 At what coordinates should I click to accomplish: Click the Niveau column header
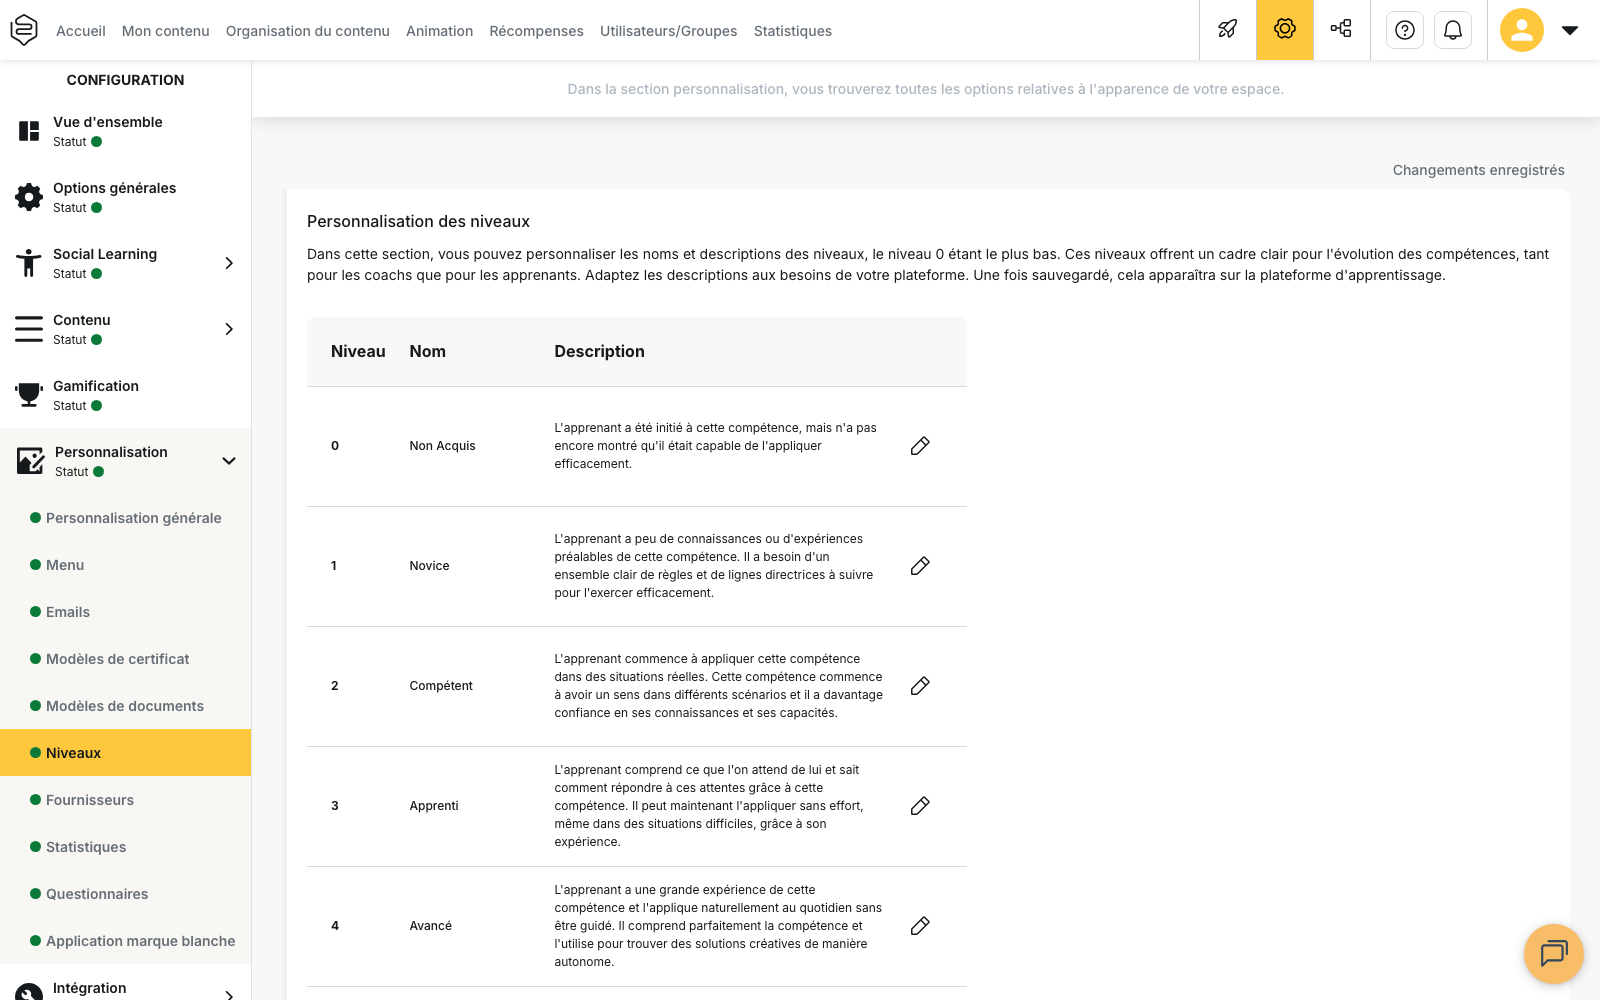click(x=358, y=352)
